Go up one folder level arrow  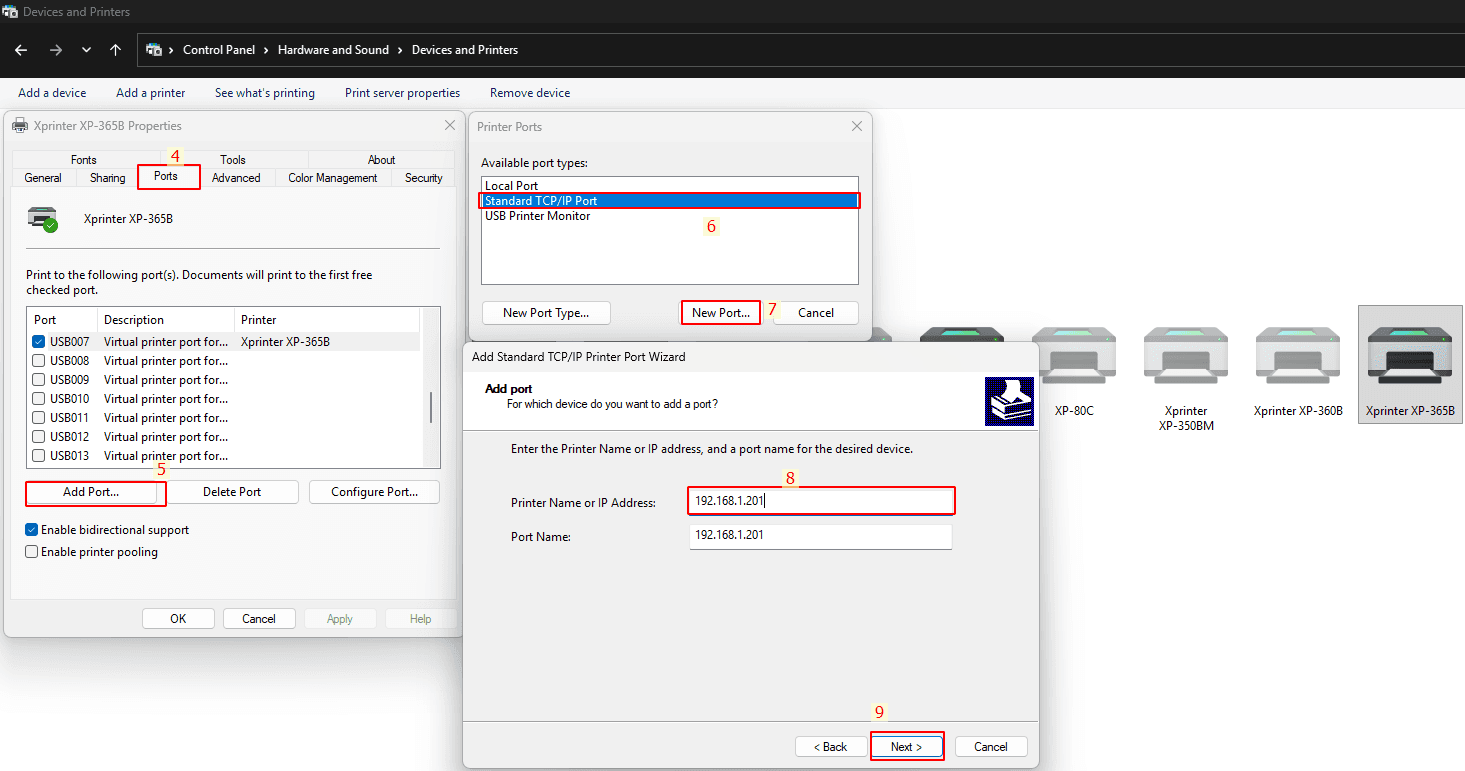[116, 50]
